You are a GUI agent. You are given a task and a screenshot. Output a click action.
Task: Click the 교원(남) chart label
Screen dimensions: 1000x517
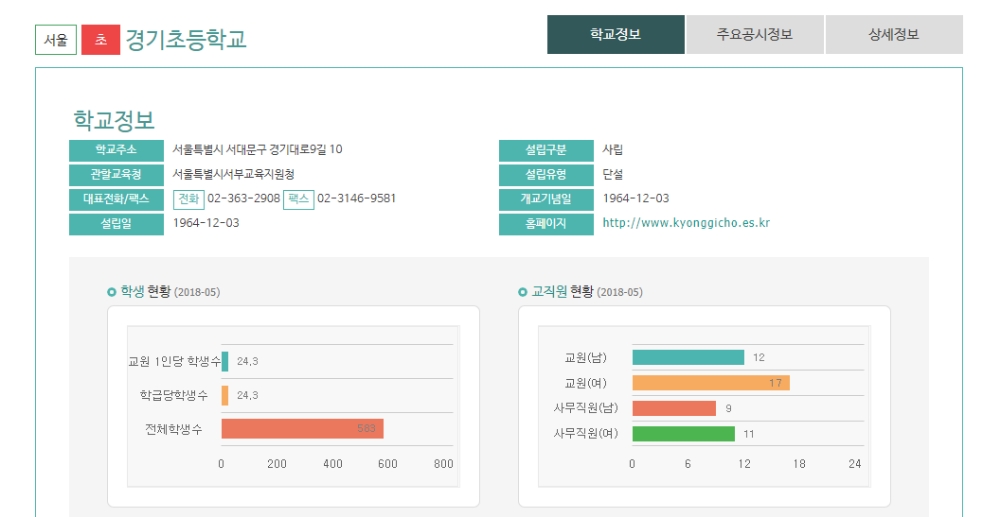pyautogui.click(x=585, y=358)
